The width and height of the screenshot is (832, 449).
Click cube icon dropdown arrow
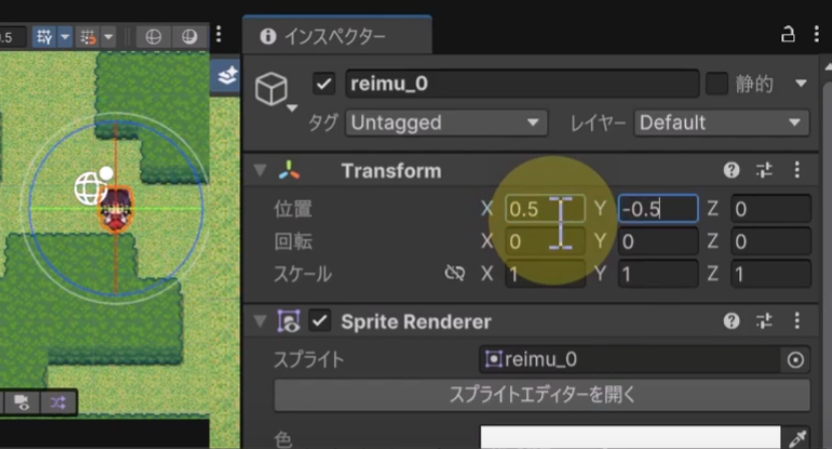[292, 108]
